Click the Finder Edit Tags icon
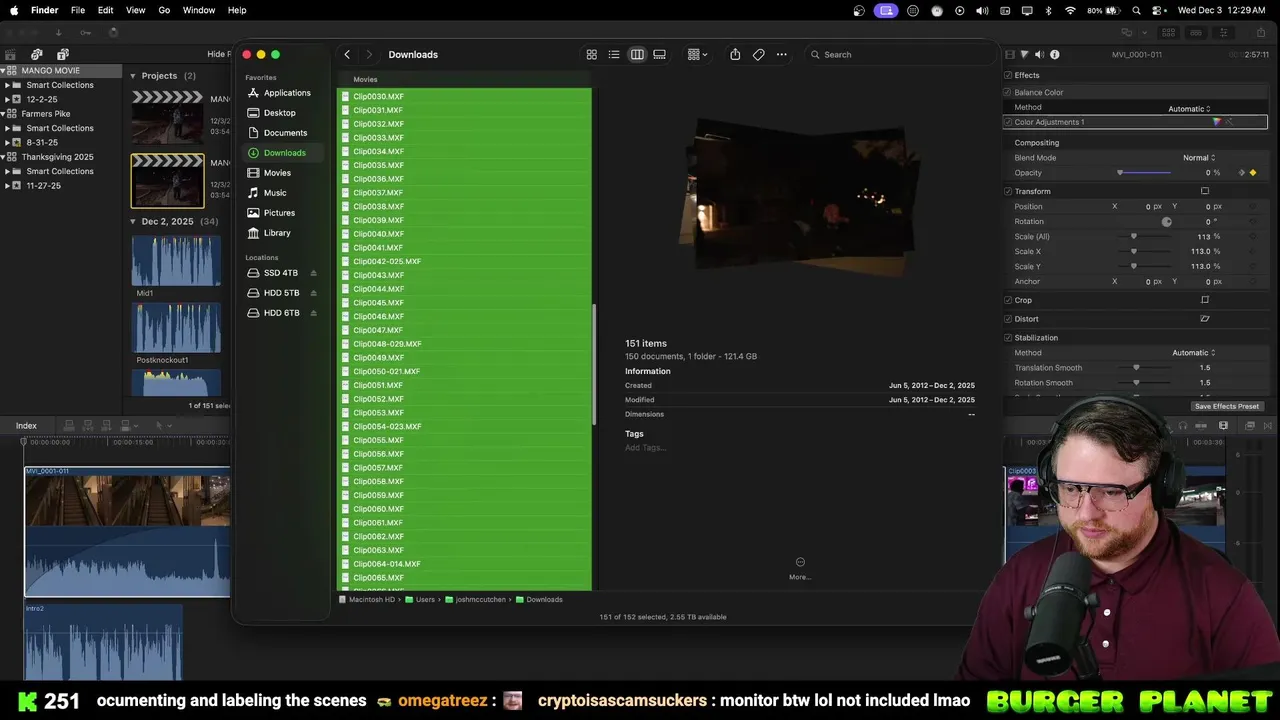 tap(759, 55)
